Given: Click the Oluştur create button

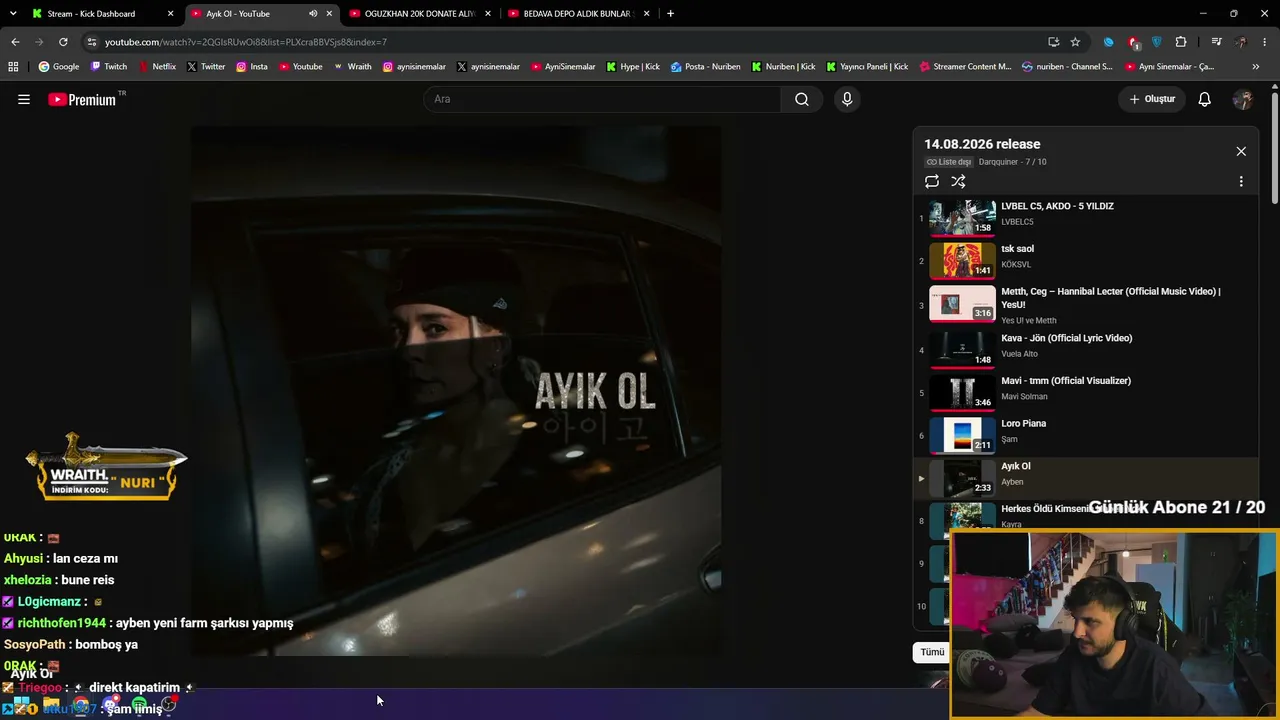Looking at the screenshot, I should (x=1152, y=99).
